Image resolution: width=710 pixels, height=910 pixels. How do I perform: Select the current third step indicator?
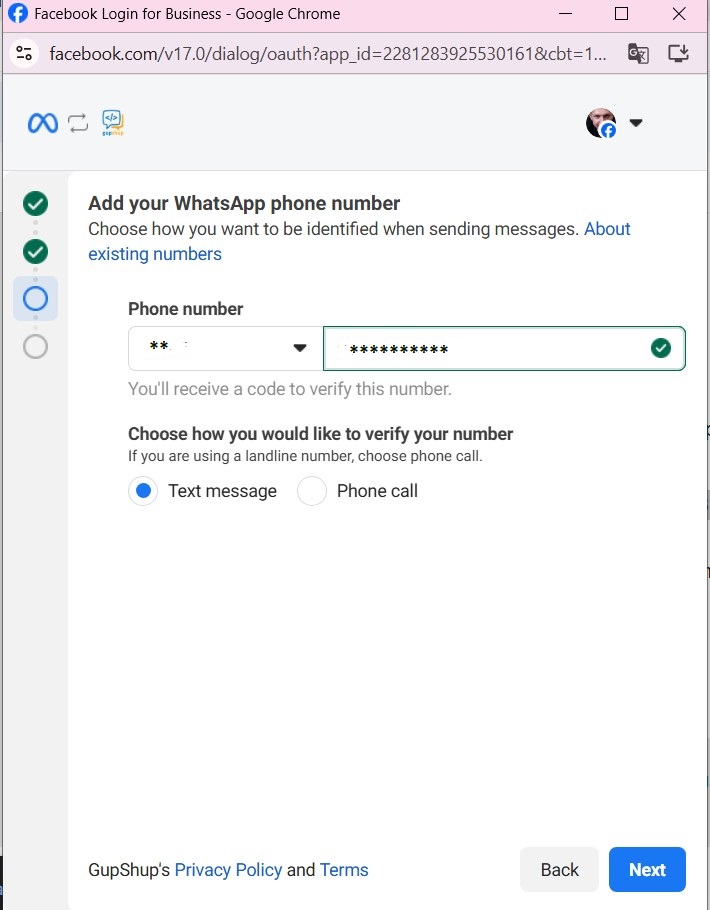(35, 298)
